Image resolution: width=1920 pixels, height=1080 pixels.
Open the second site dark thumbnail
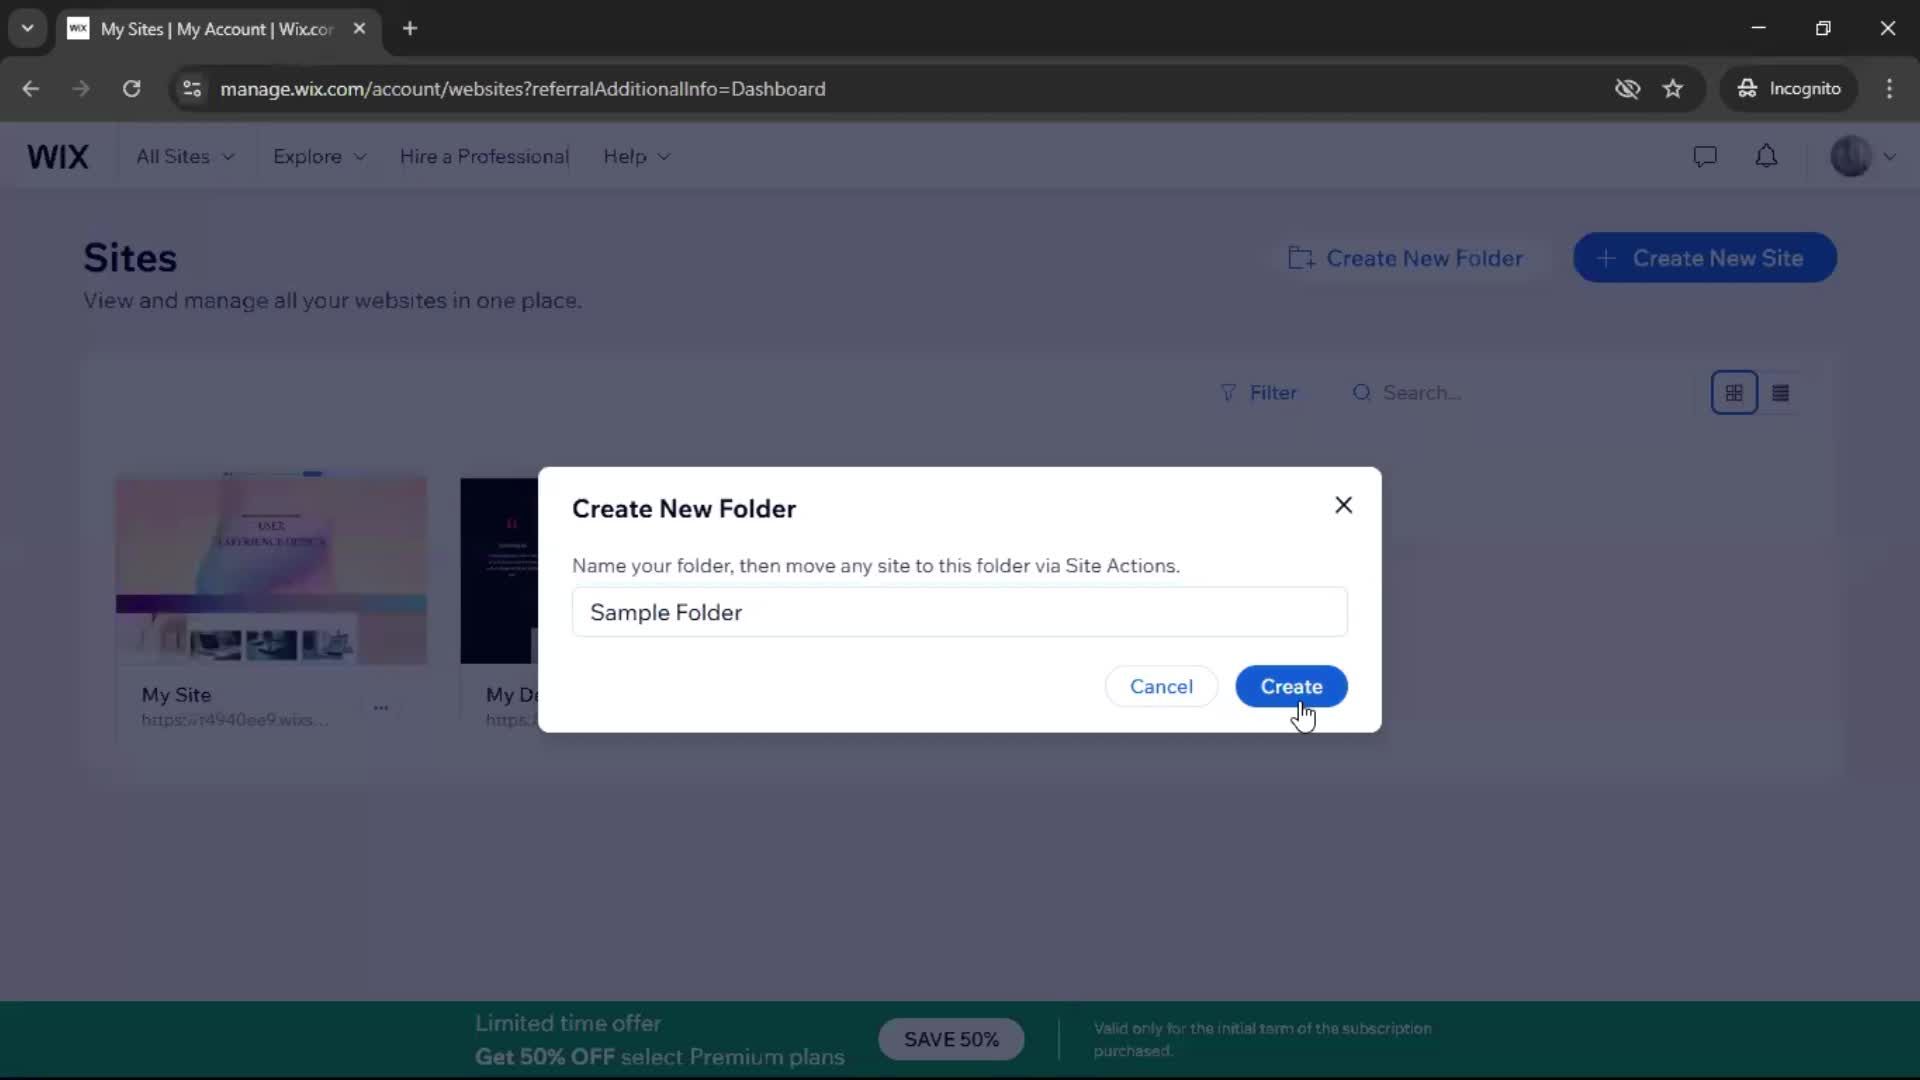coord(499,570)
